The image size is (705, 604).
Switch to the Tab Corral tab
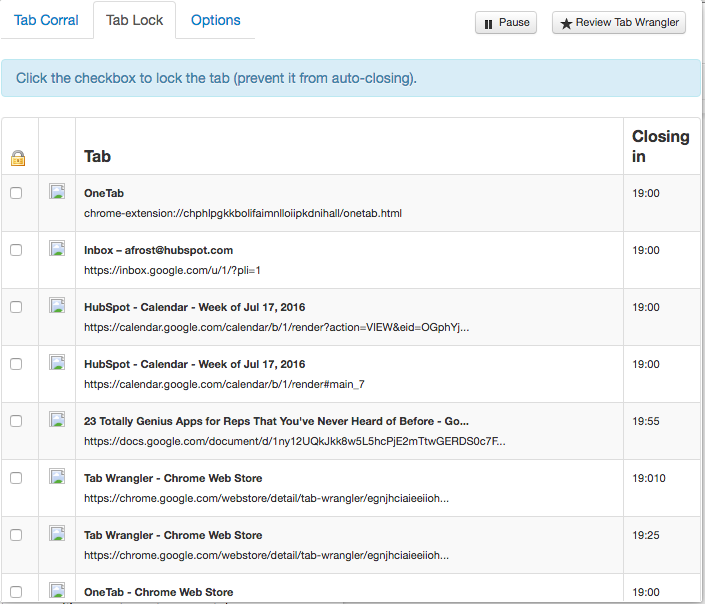tap(46, 20)
